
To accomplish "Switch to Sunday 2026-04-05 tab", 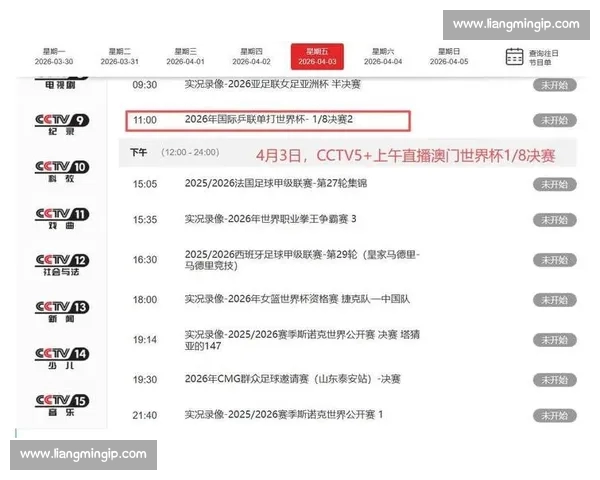I will click(449, 56).
